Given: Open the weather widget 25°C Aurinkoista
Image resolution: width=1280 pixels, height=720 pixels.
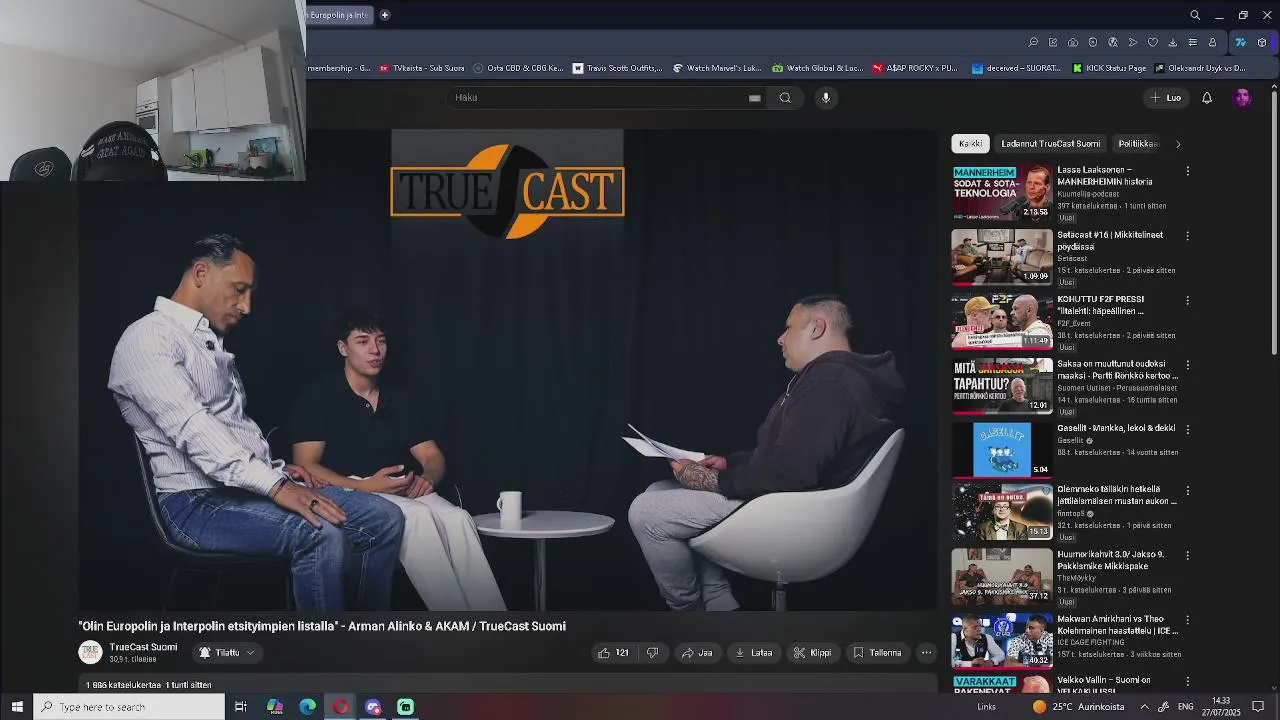Looking at the screenshot, I should (x=1078, y=707).
